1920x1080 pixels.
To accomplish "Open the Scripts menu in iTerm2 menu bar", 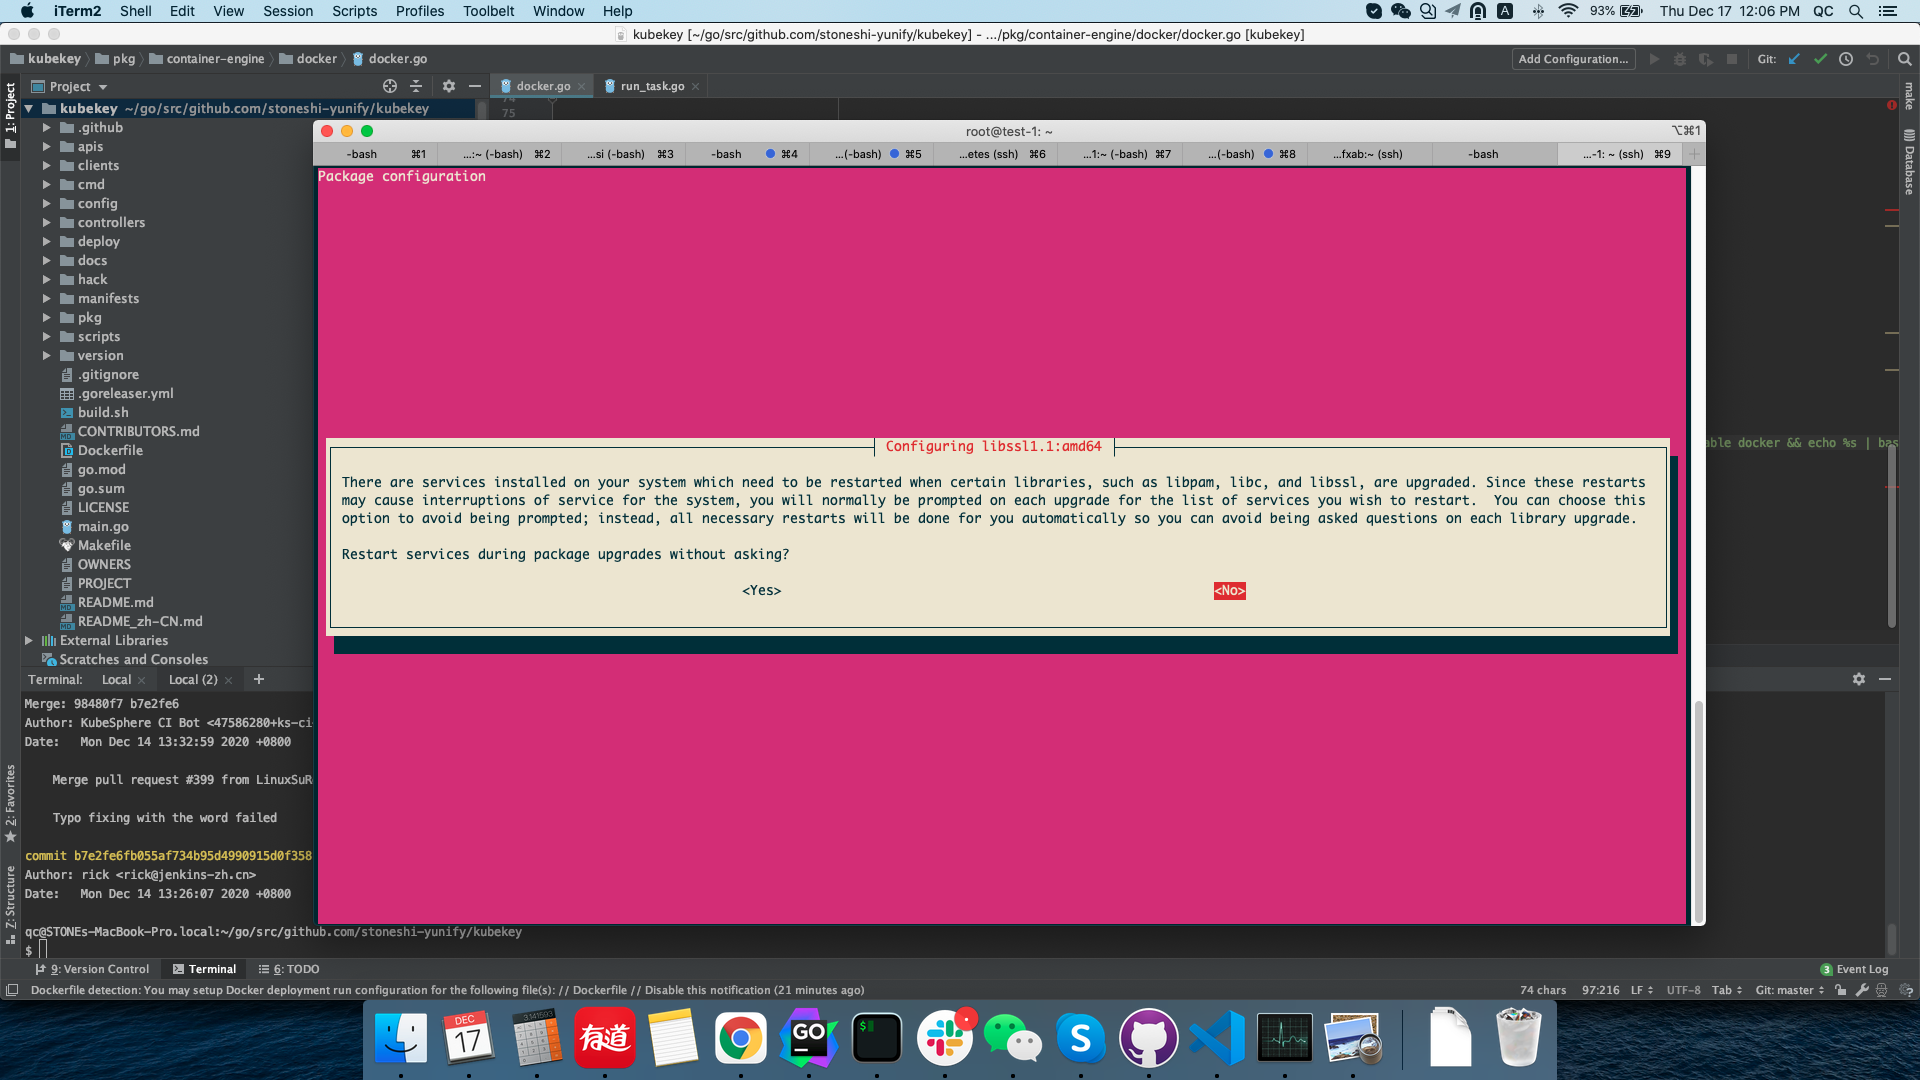I will pyautogui.click(x=354, y=11).
